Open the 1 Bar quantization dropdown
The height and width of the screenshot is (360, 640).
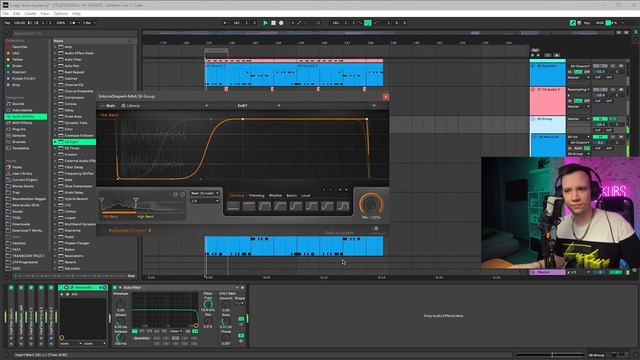[89, 23]
